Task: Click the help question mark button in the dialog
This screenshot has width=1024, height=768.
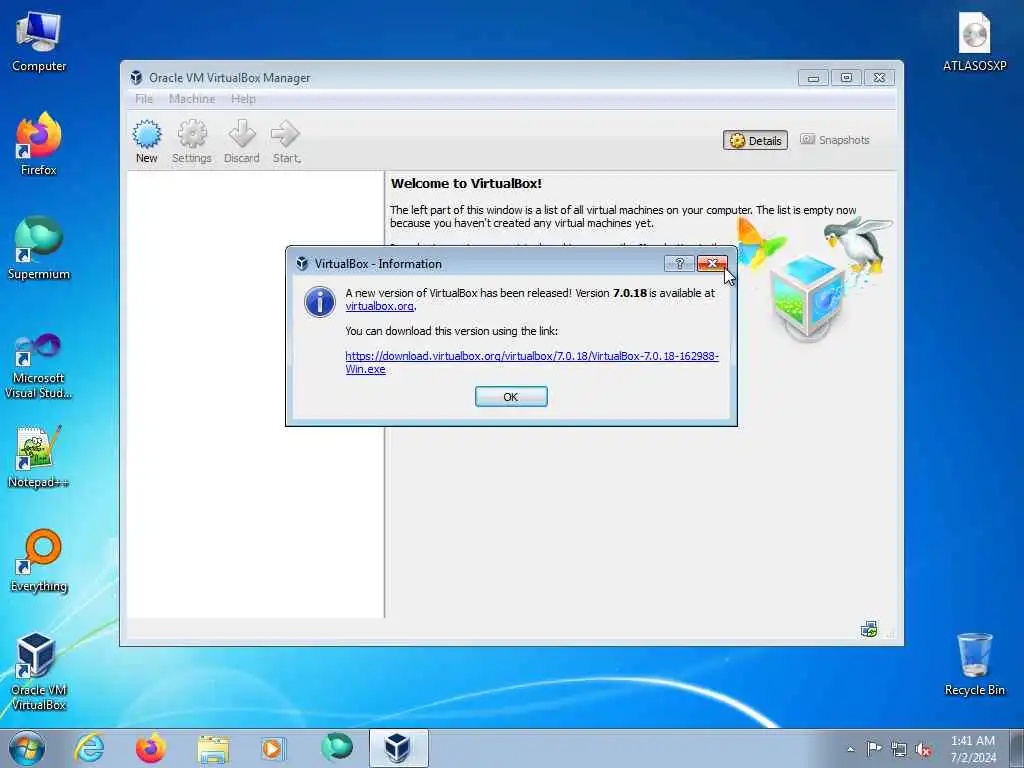Action: pyautogui.click(x=679, y=263)
